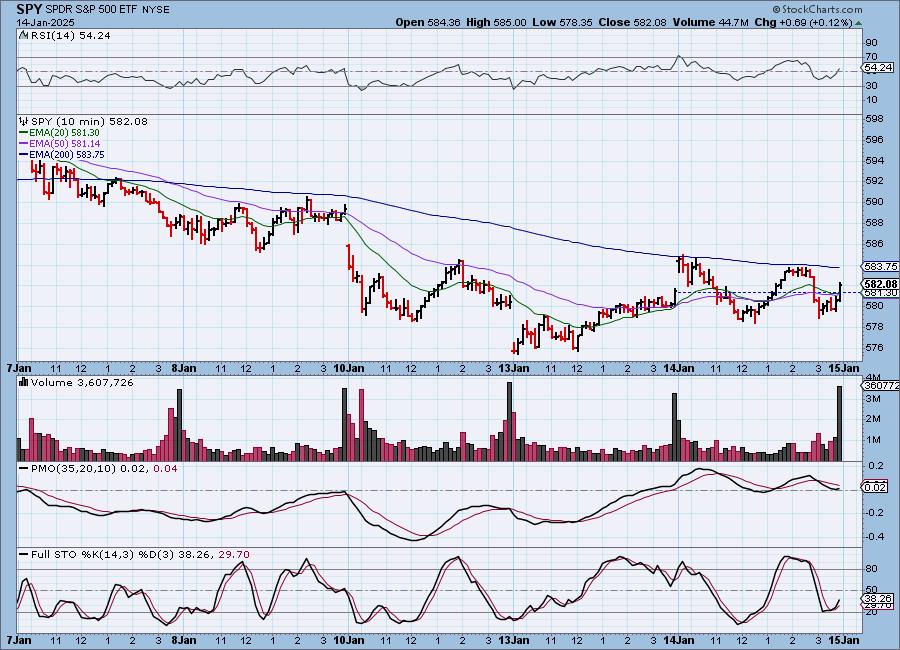Image resolution: width=900 pixels, height=650 pixels.
Task: Click the RSI(14) 54.24 panel label
Action: pos(71,36)
